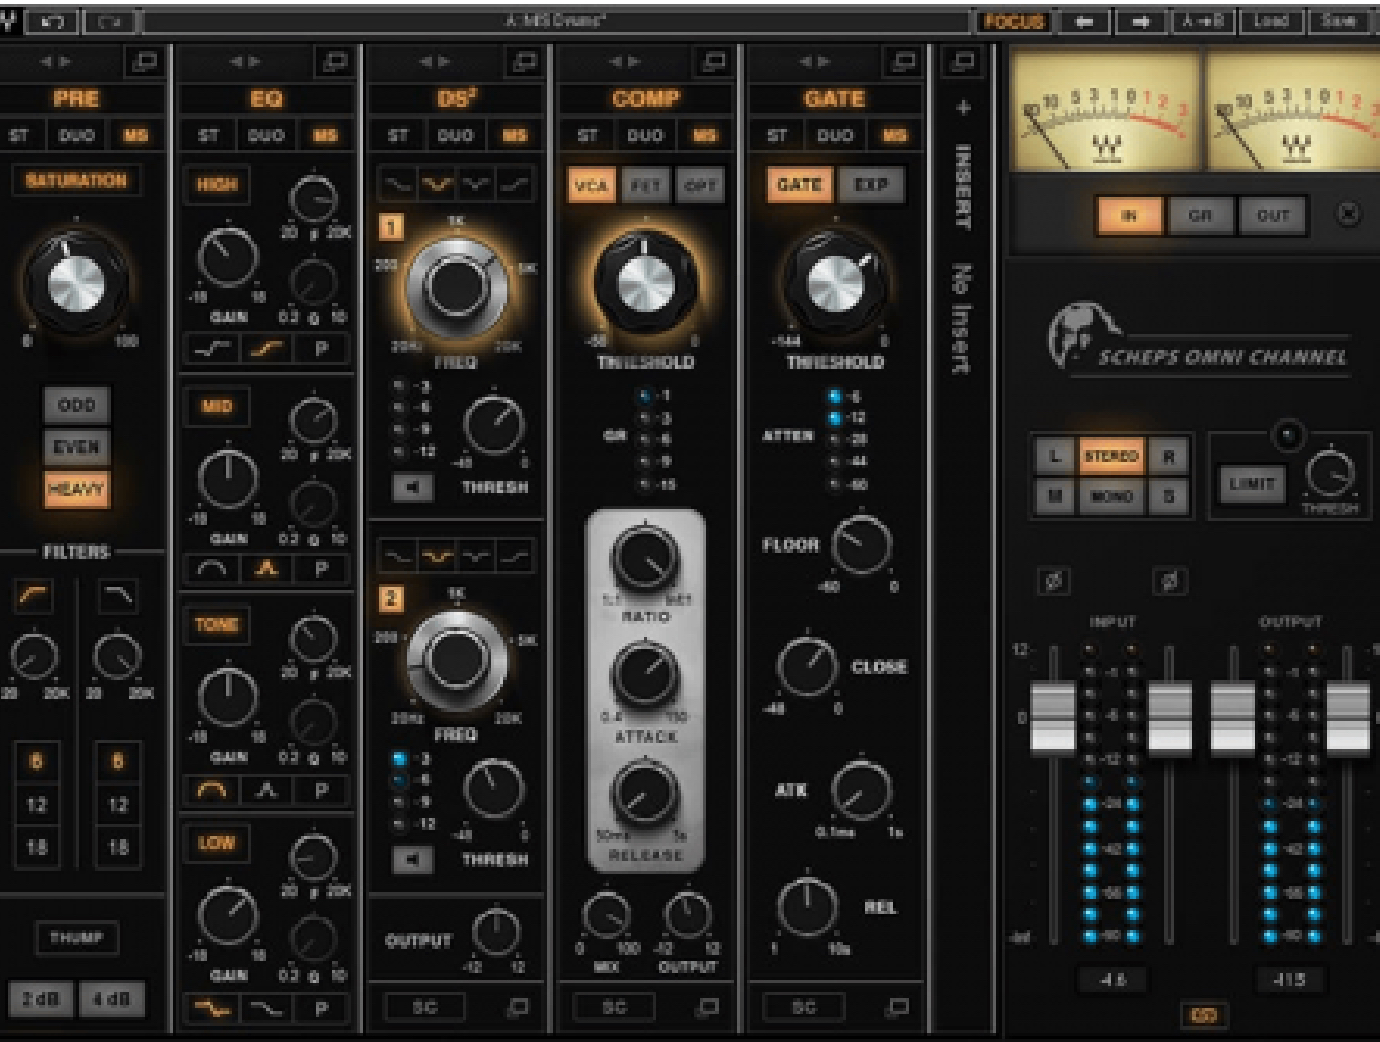Toggle DS2 band 2 on/off button
The image size is (1380, 1042).
pos(390,599)
